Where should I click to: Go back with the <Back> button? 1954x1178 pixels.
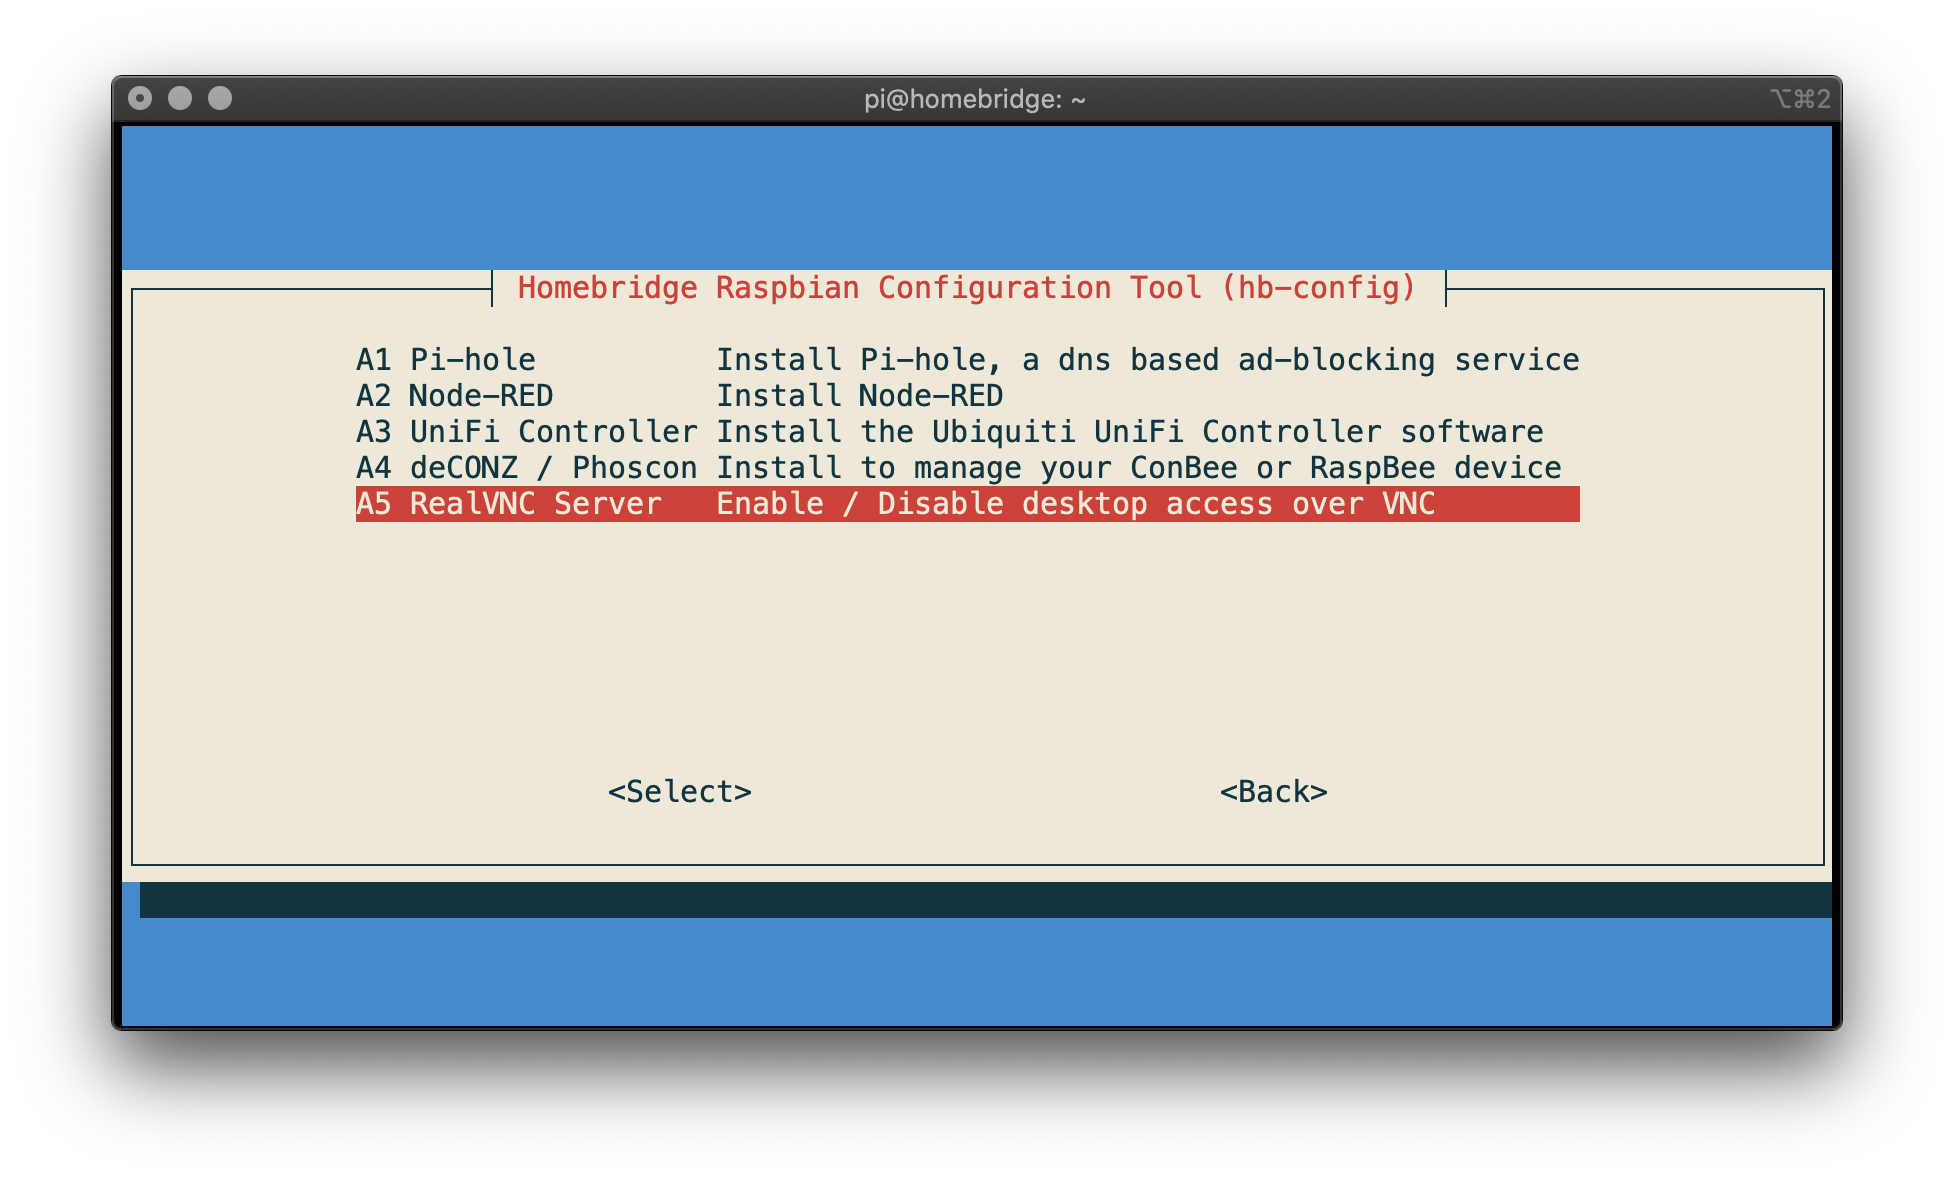[1273, 792]
